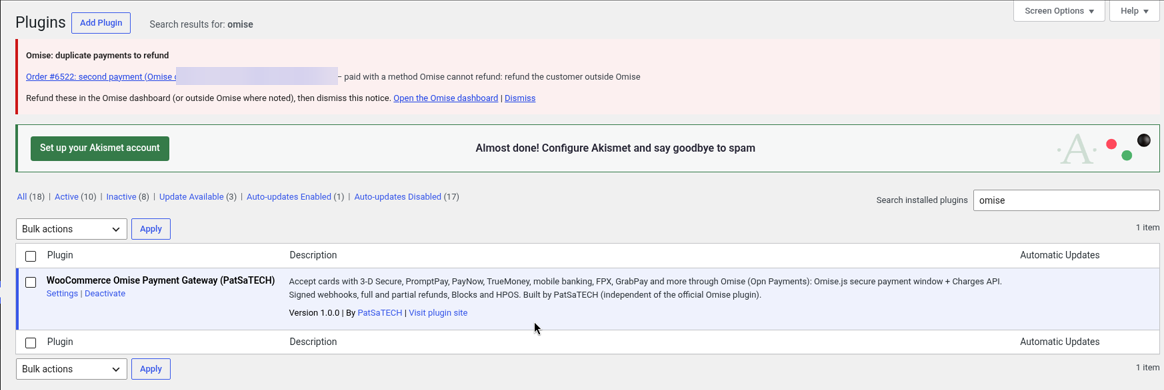This screenshot has width=1164, height=390.
Task: Click the Plugins page heading
Action: click(41, 22)
